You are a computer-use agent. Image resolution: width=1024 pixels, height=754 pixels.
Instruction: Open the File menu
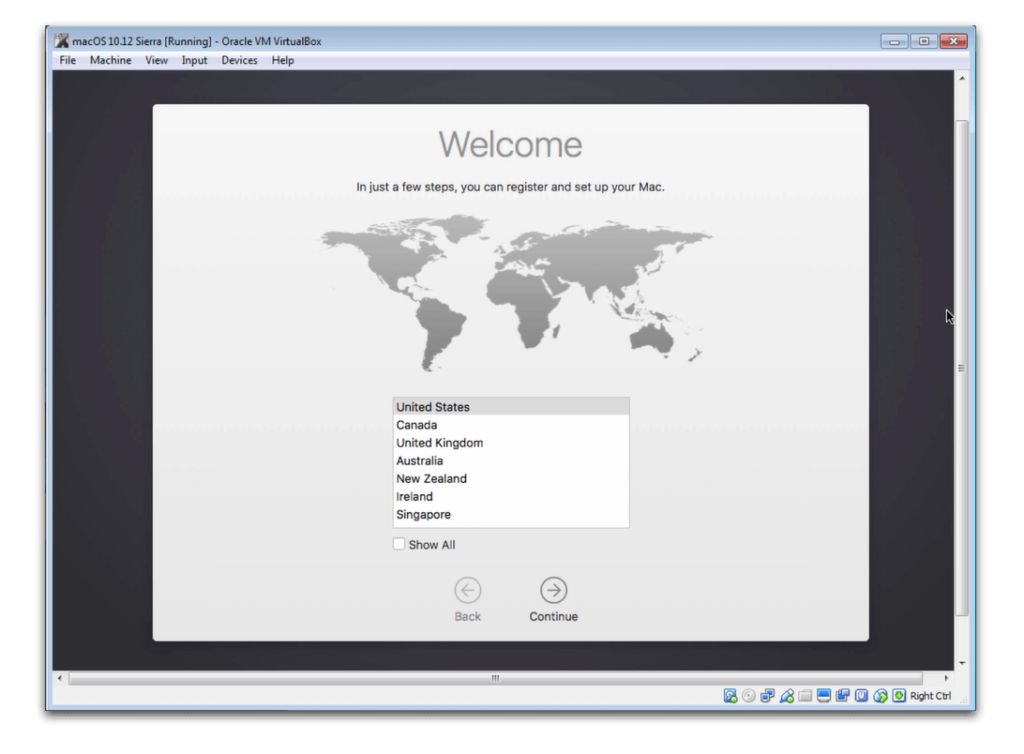tap(68, 60)
